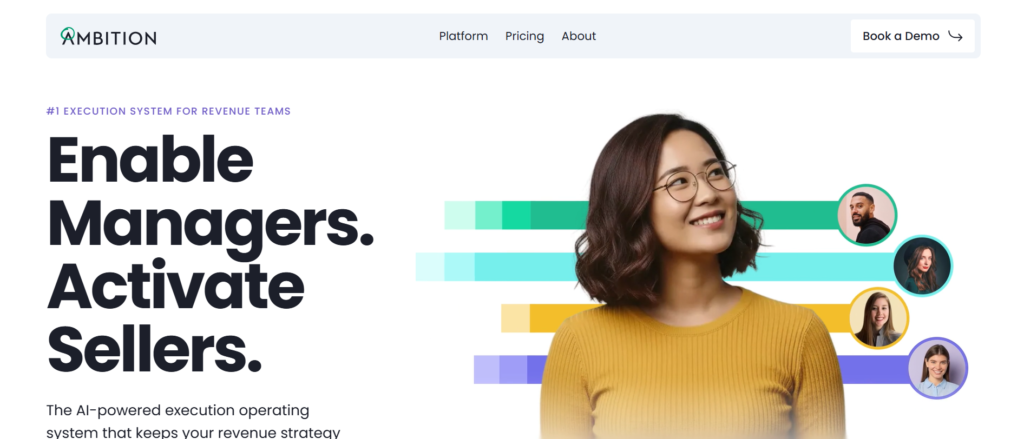Open the Platform menu item

pos(463,36)
